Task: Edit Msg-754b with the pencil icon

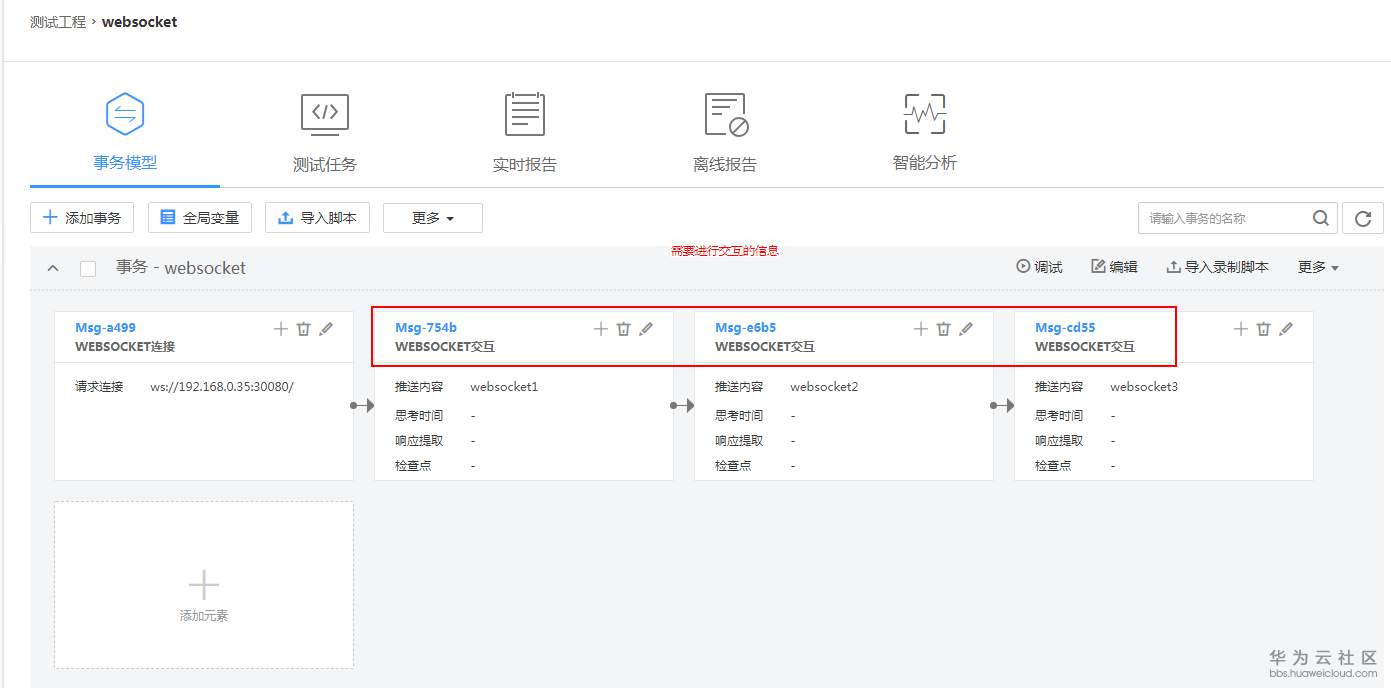Action: click(646, 328)
